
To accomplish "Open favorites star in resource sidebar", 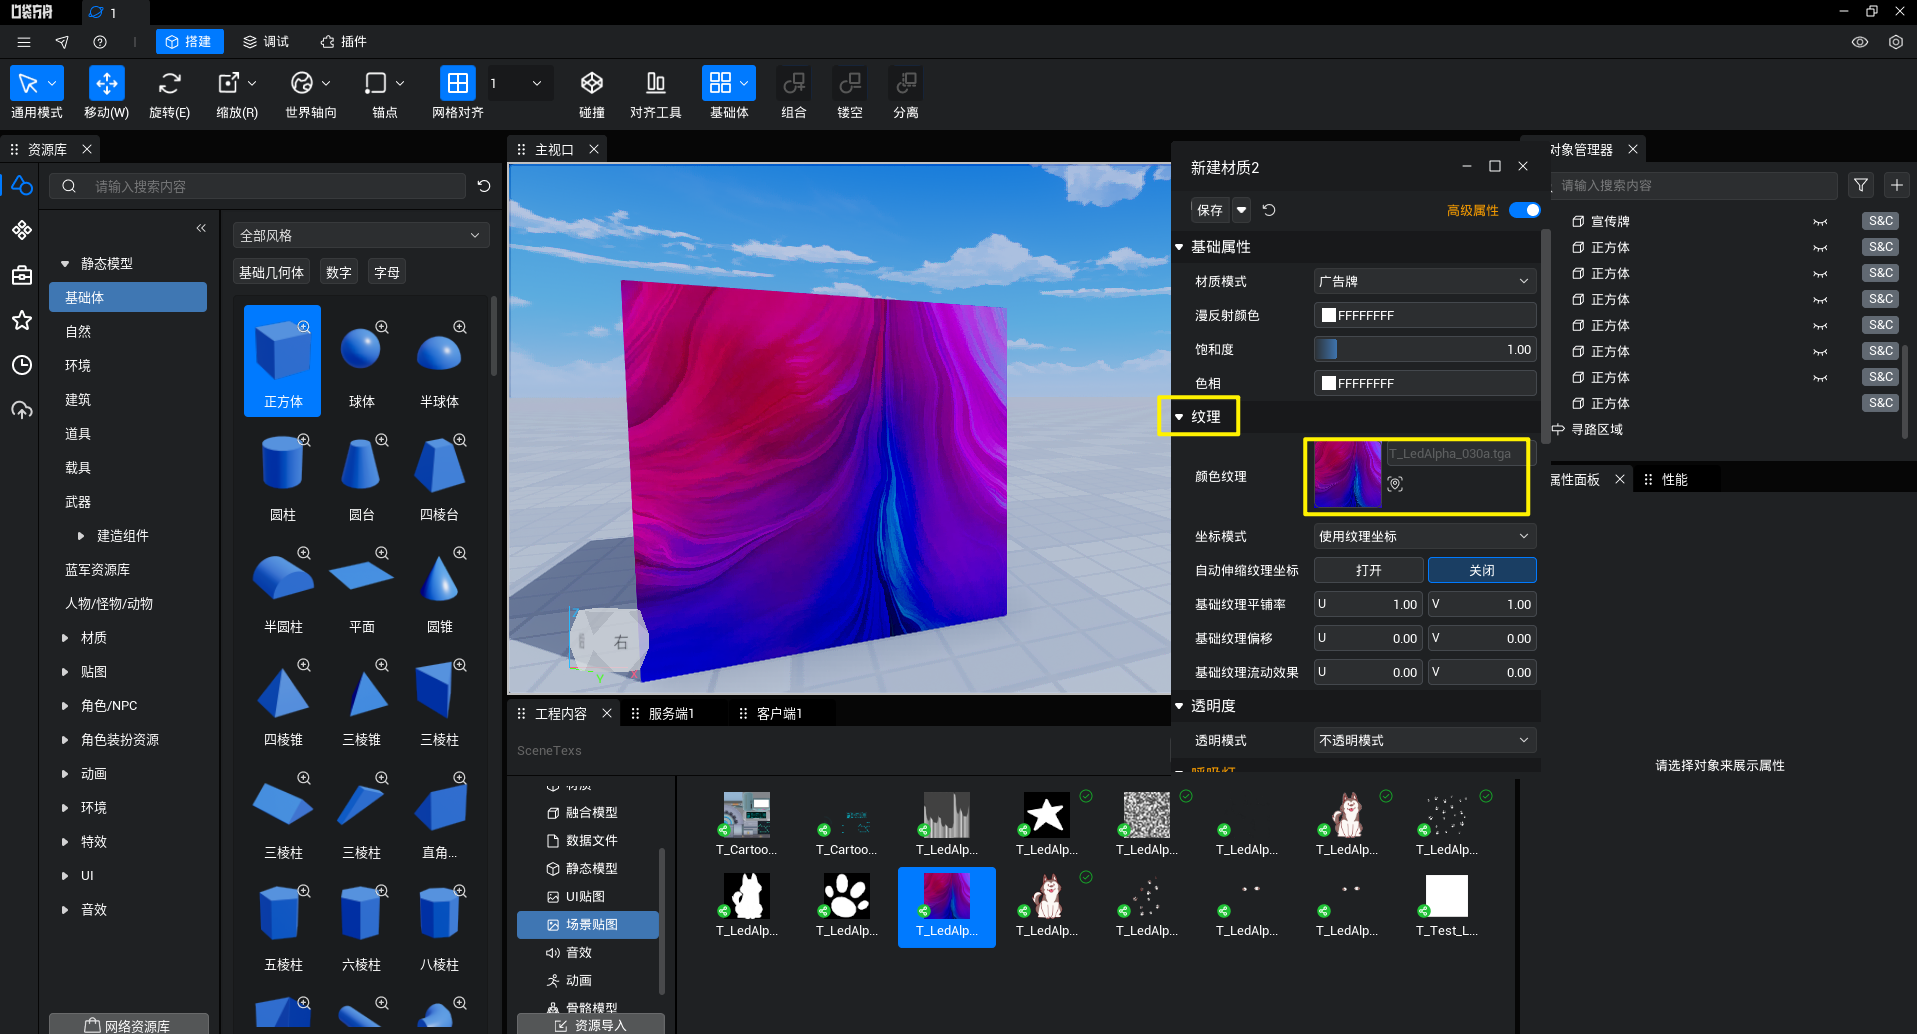I will coord(22,320).
